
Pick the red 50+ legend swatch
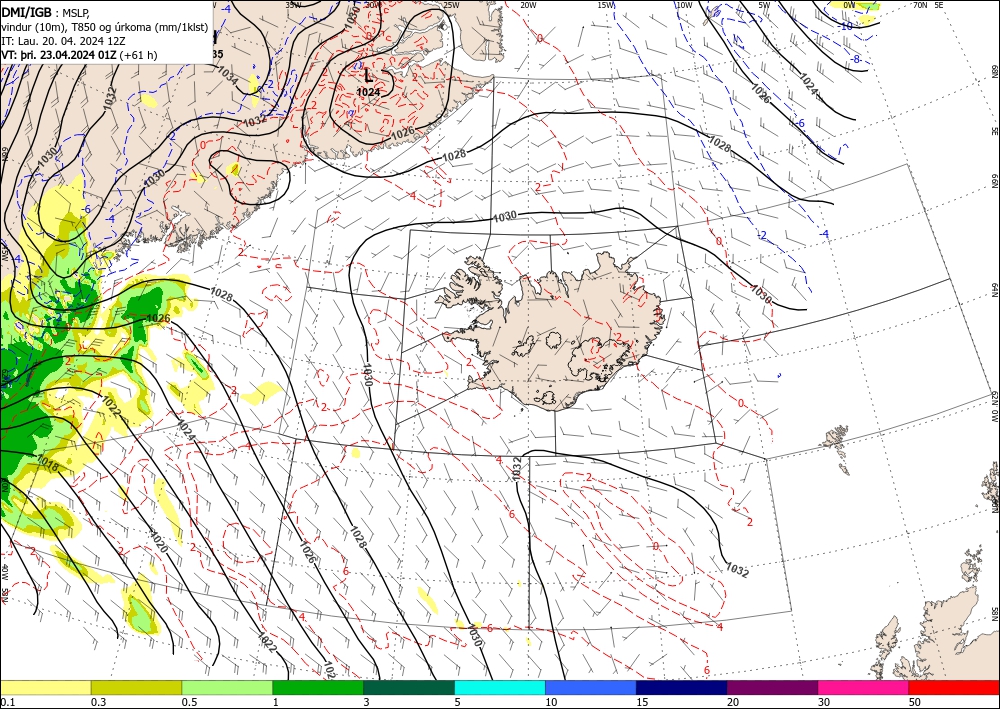pyautogui.click(x=954, y=687)
